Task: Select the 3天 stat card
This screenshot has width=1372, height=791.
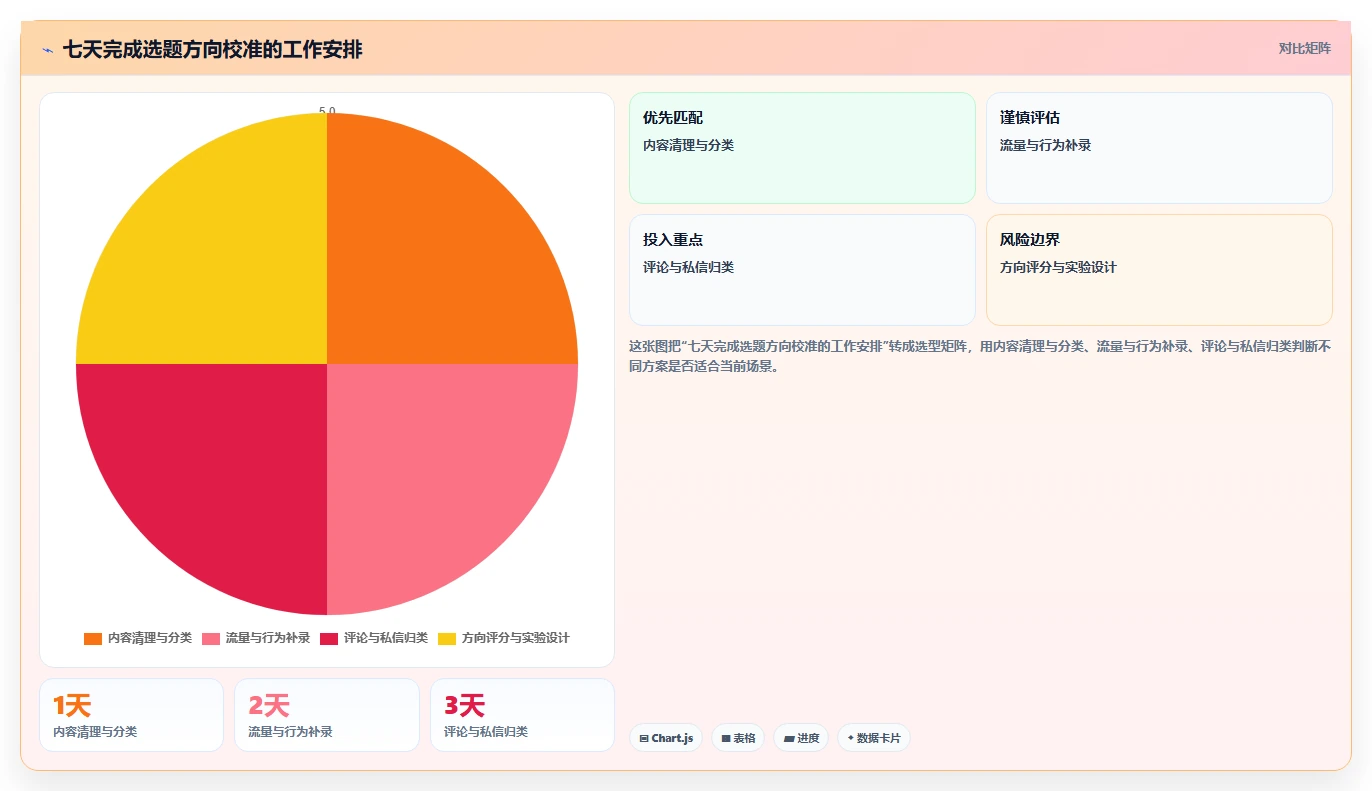Action: click(522, 715)
